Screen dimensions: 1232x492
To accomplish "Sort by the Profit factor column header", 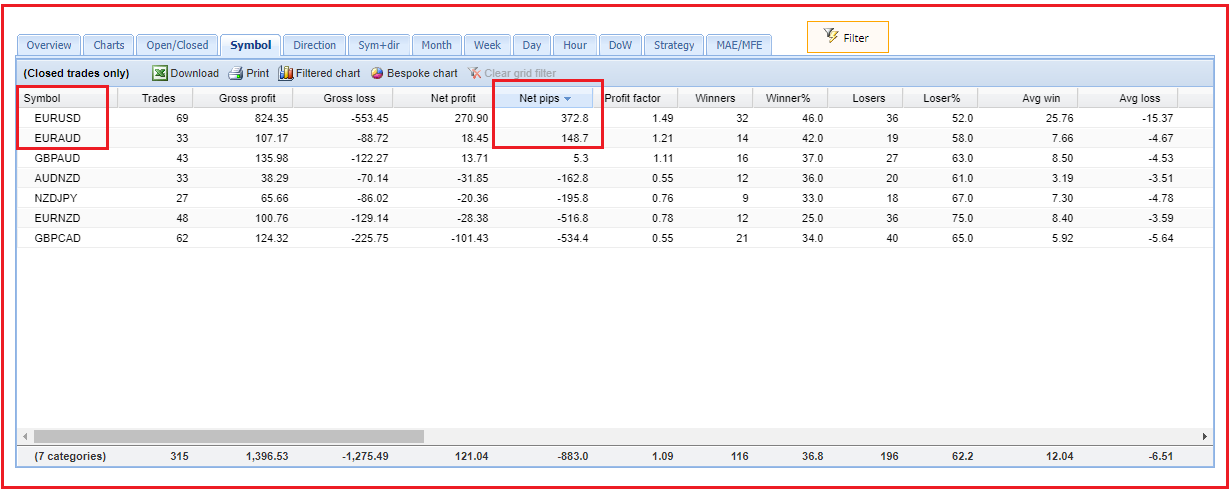I will pos(635,98).
